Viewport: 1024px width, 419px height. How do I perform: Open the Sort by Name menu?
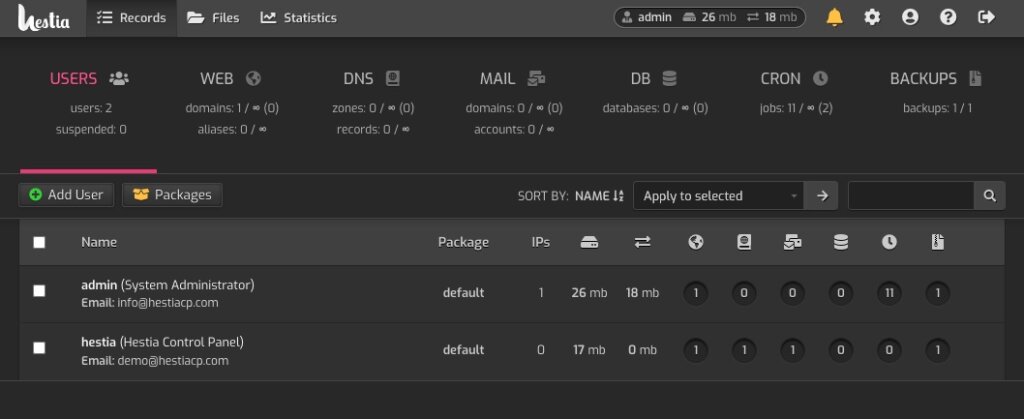pyautogui.click(x=600, y=196)
